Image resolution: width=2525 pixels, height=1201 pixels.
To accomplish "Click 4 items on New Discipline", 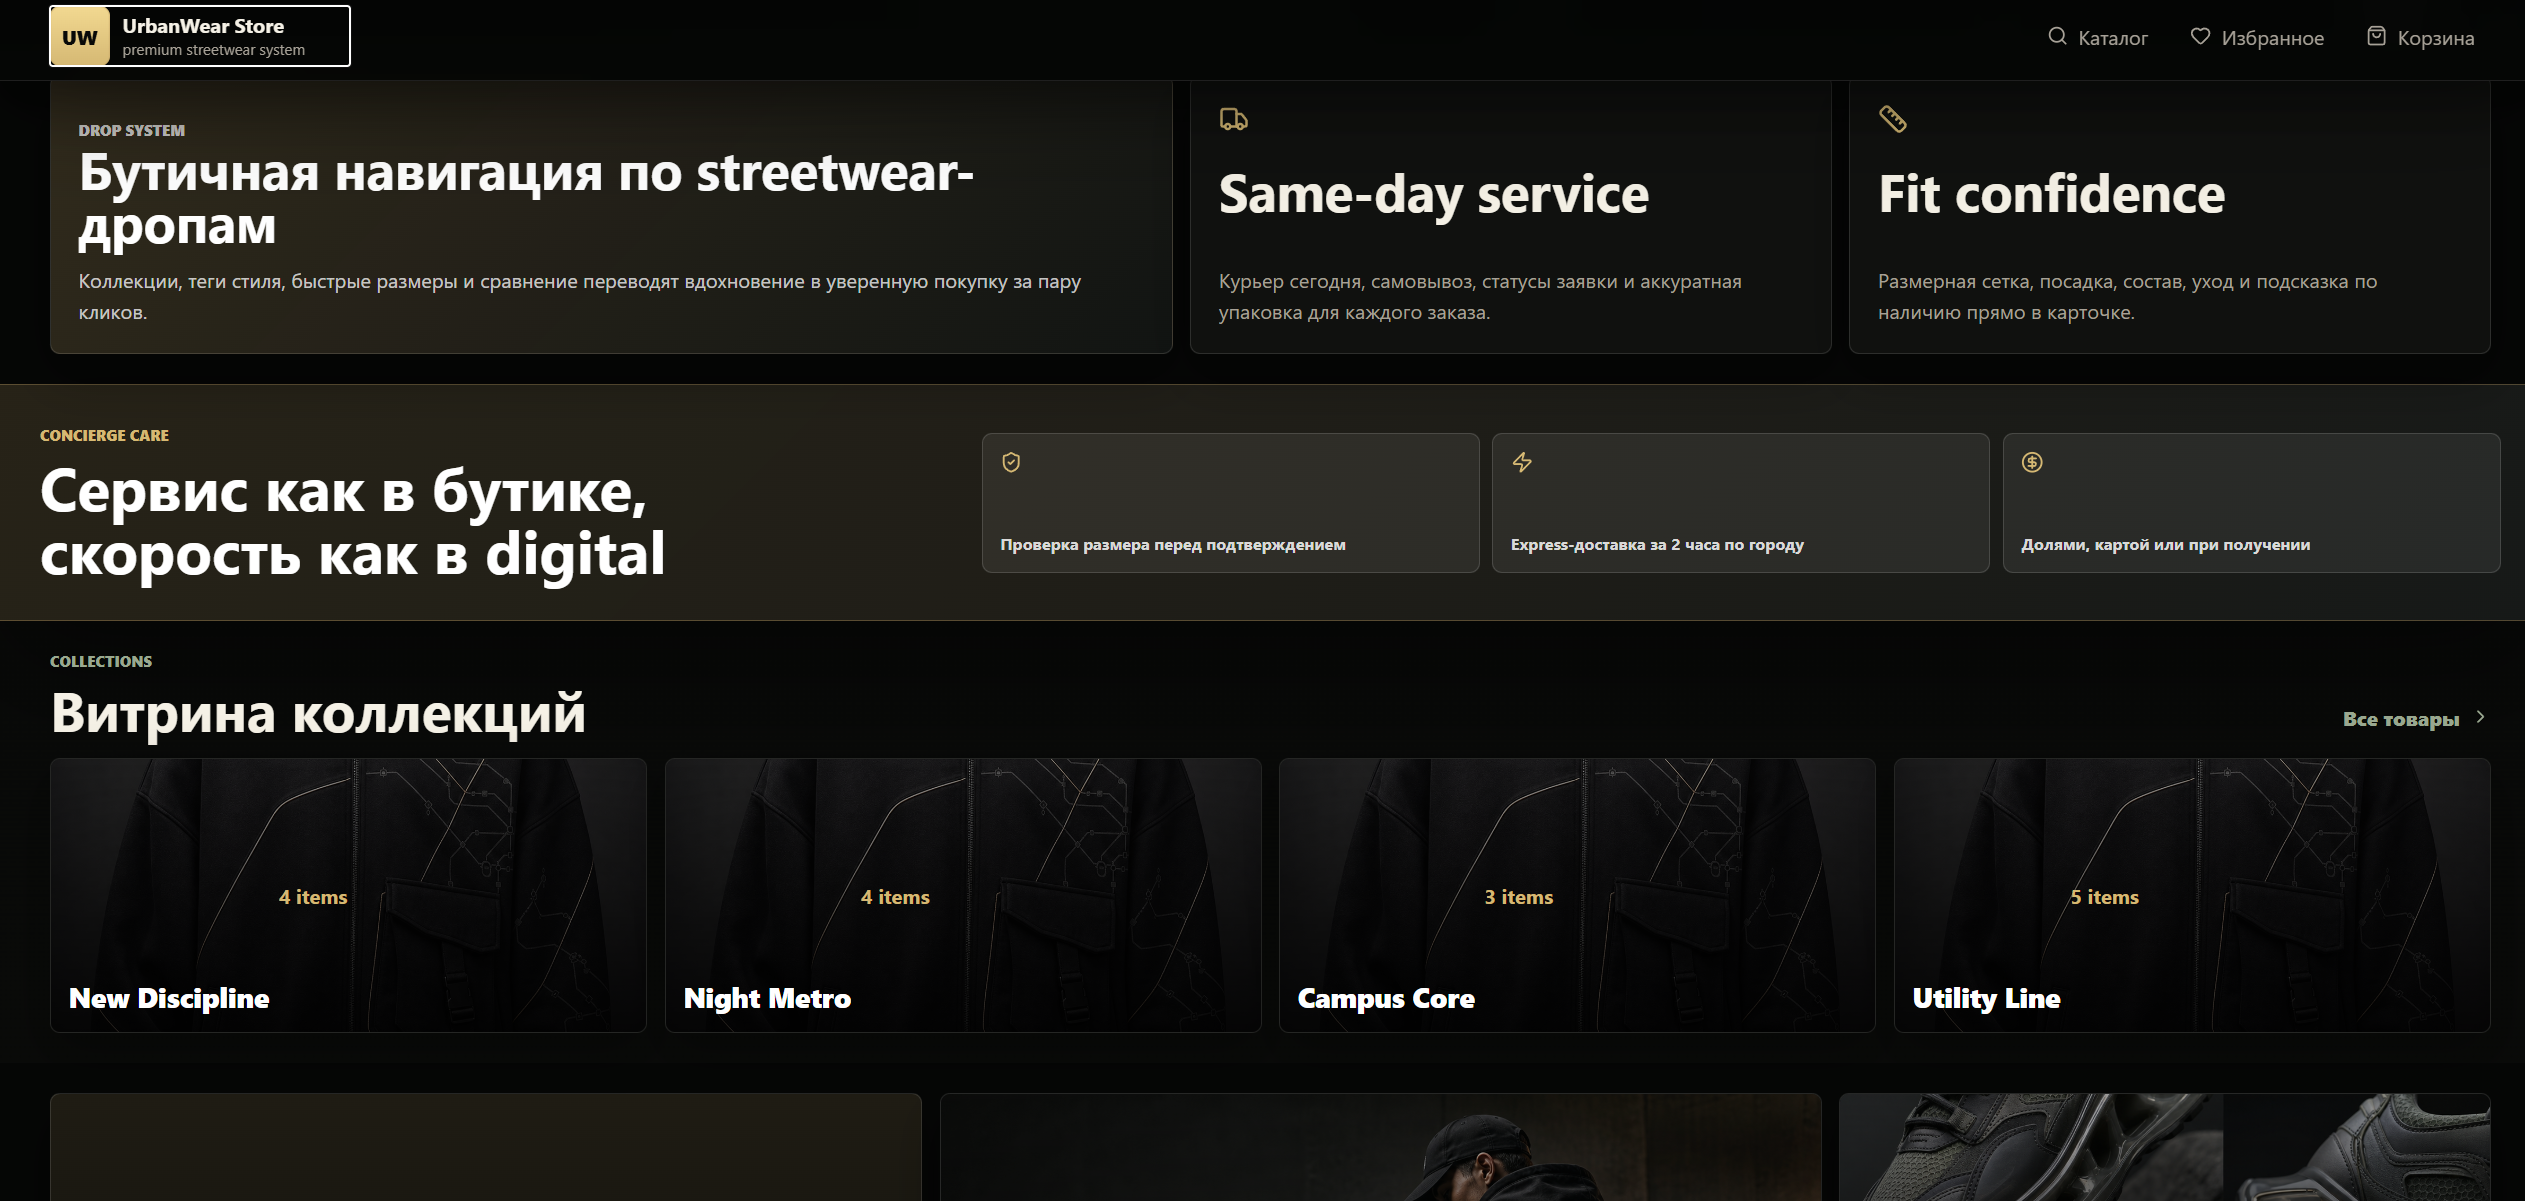I will 313,897.
